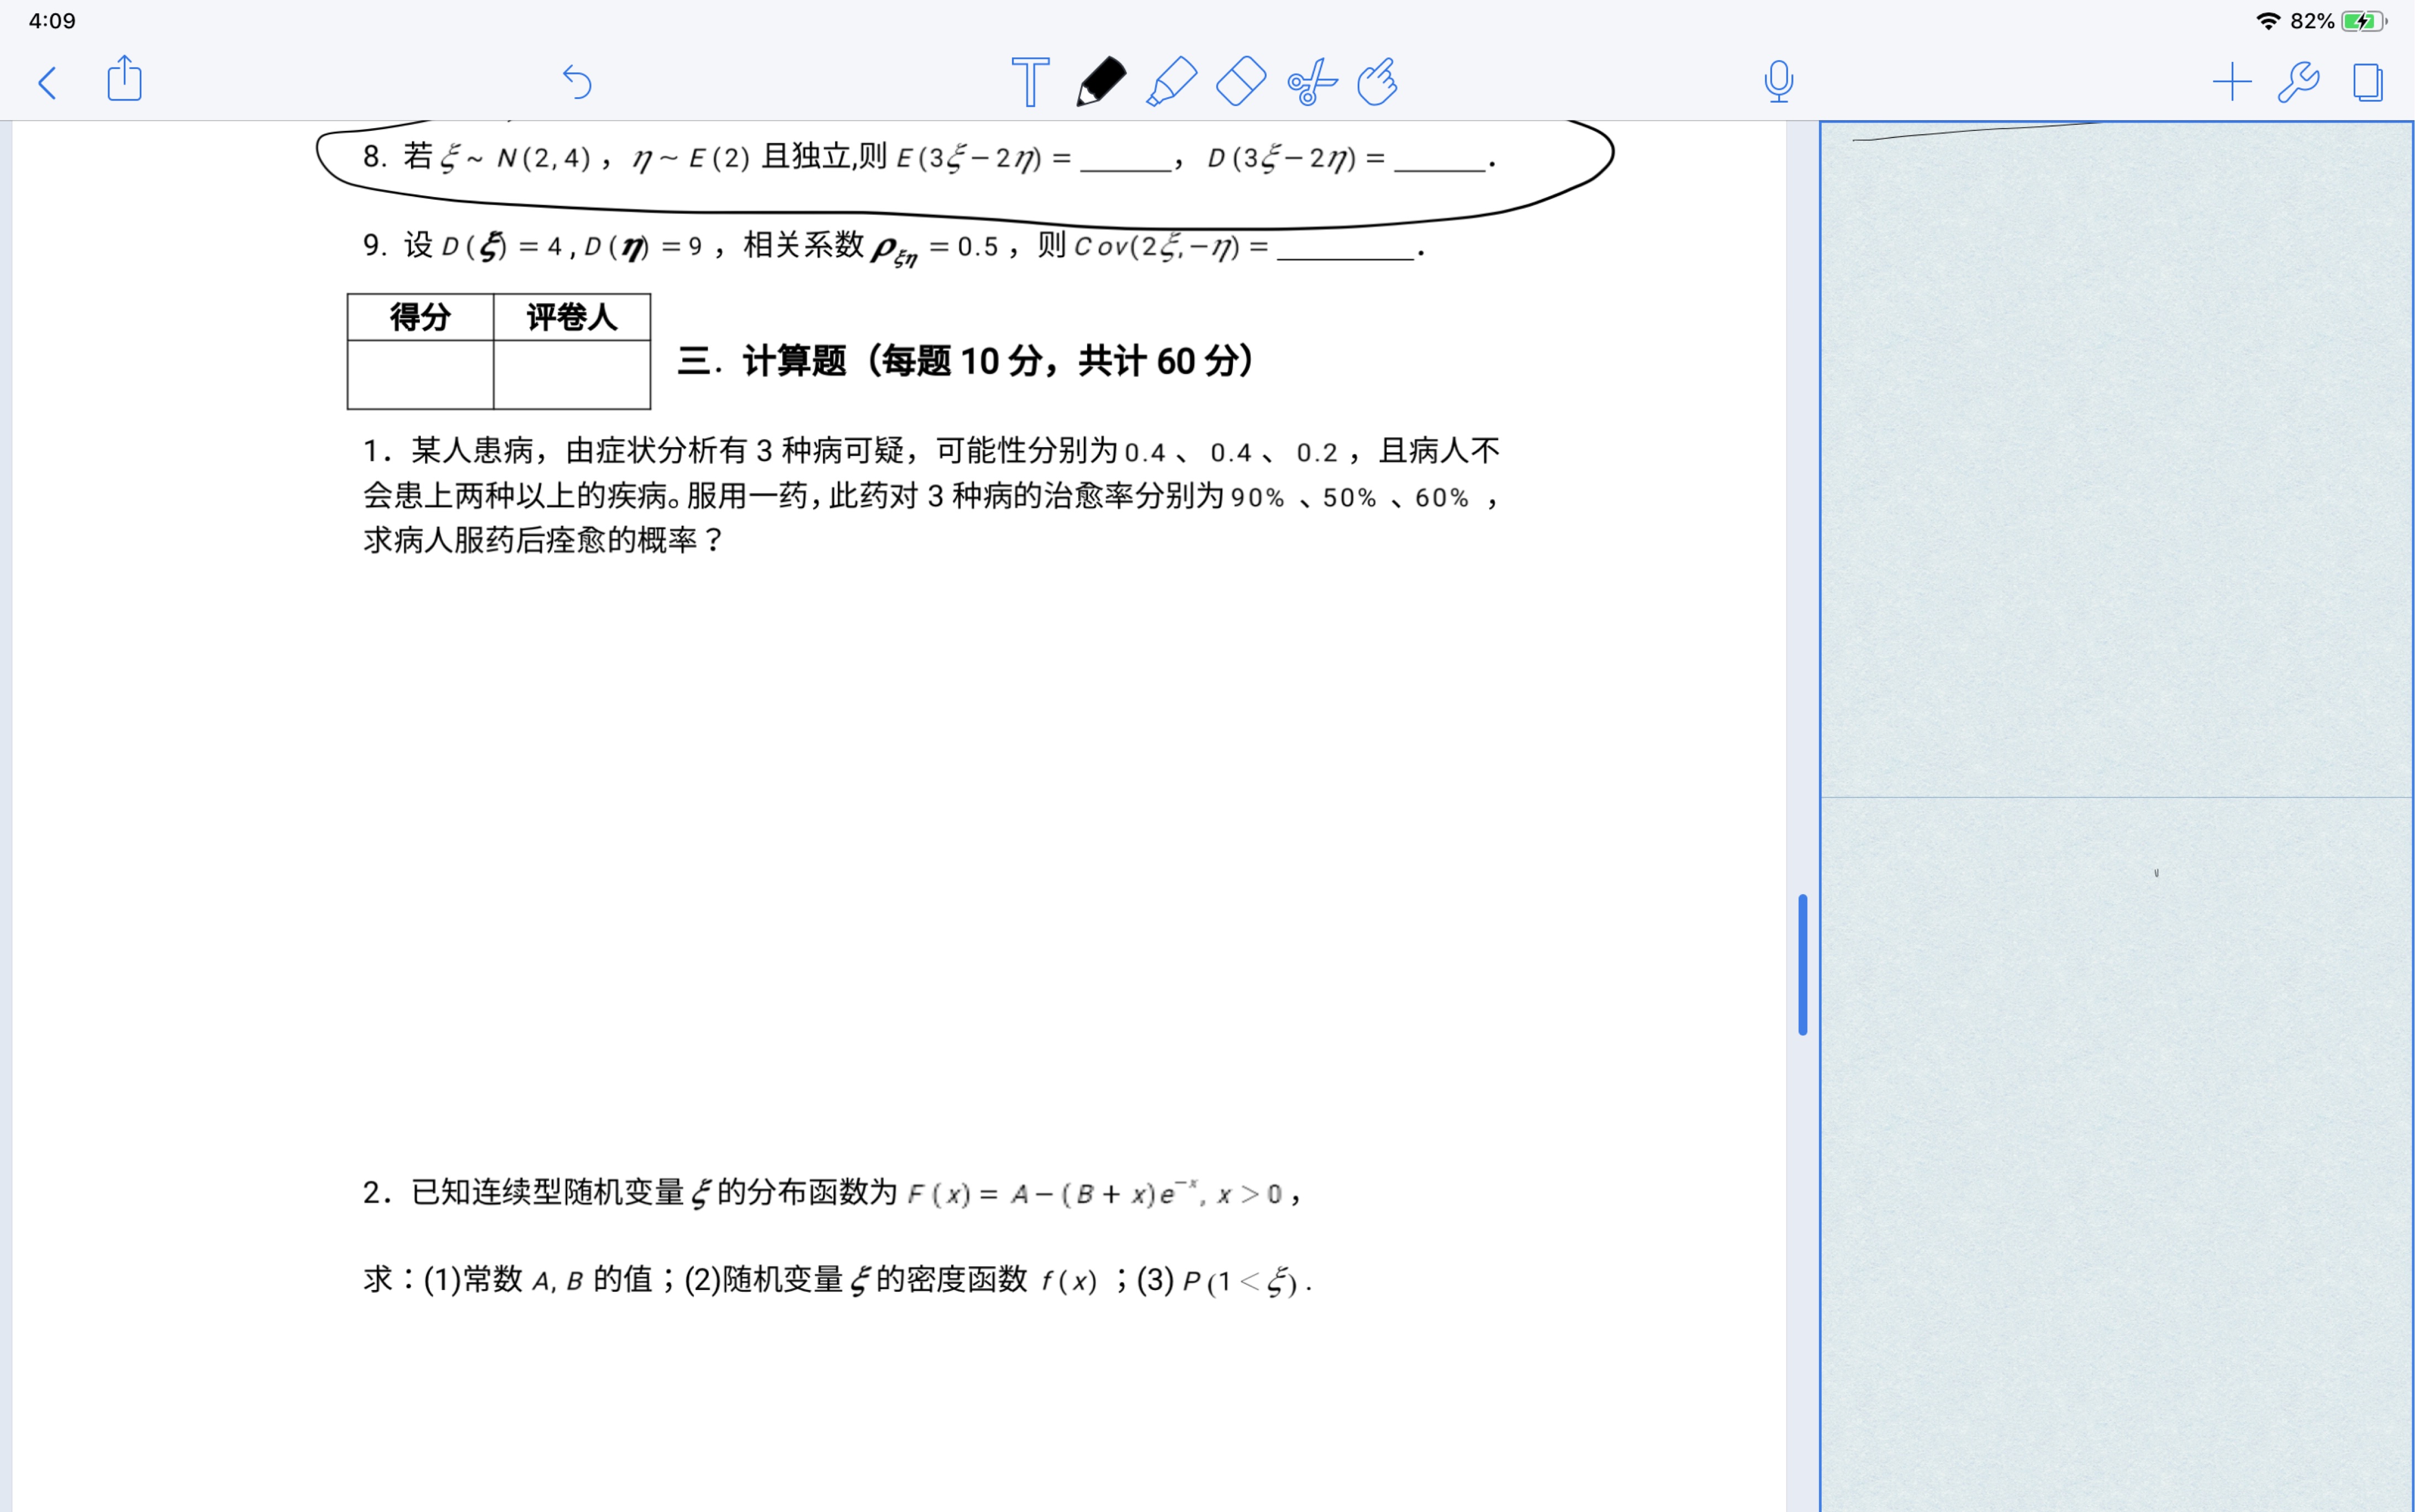Open the page view icon
The height and width of the screenshot is (1512, 2415).
point(2367,82)
